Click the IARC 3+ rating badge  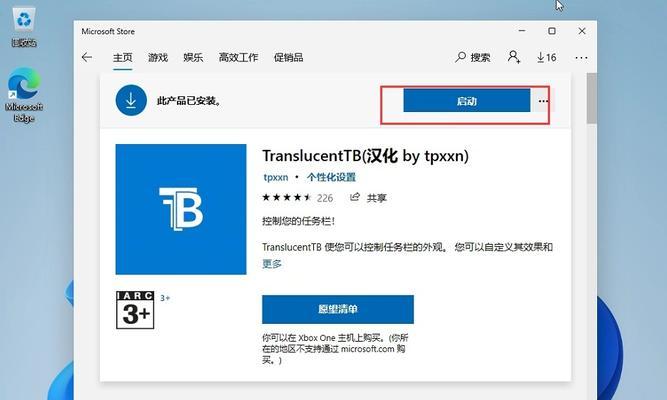click(x=135, y=310)
